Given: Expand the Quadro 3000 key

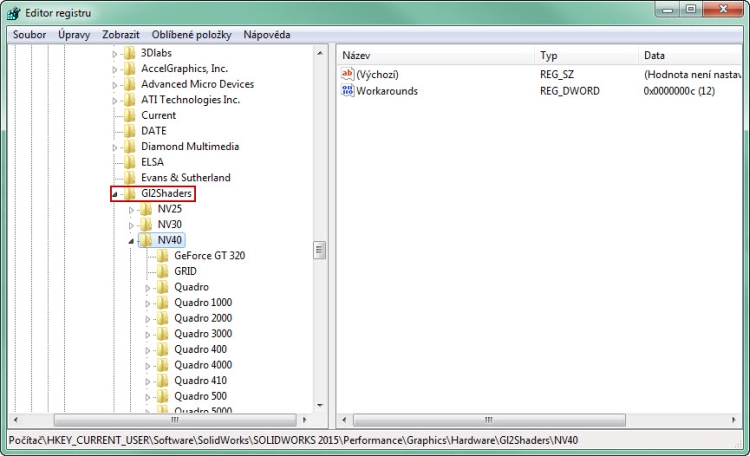Looking at the screenshot, I should click(148, 335).
